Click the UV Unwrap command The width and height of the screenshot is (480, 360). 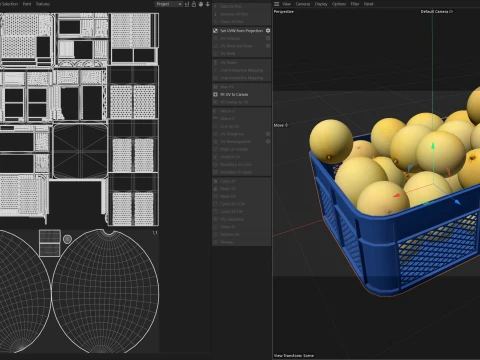coord(230,38)
